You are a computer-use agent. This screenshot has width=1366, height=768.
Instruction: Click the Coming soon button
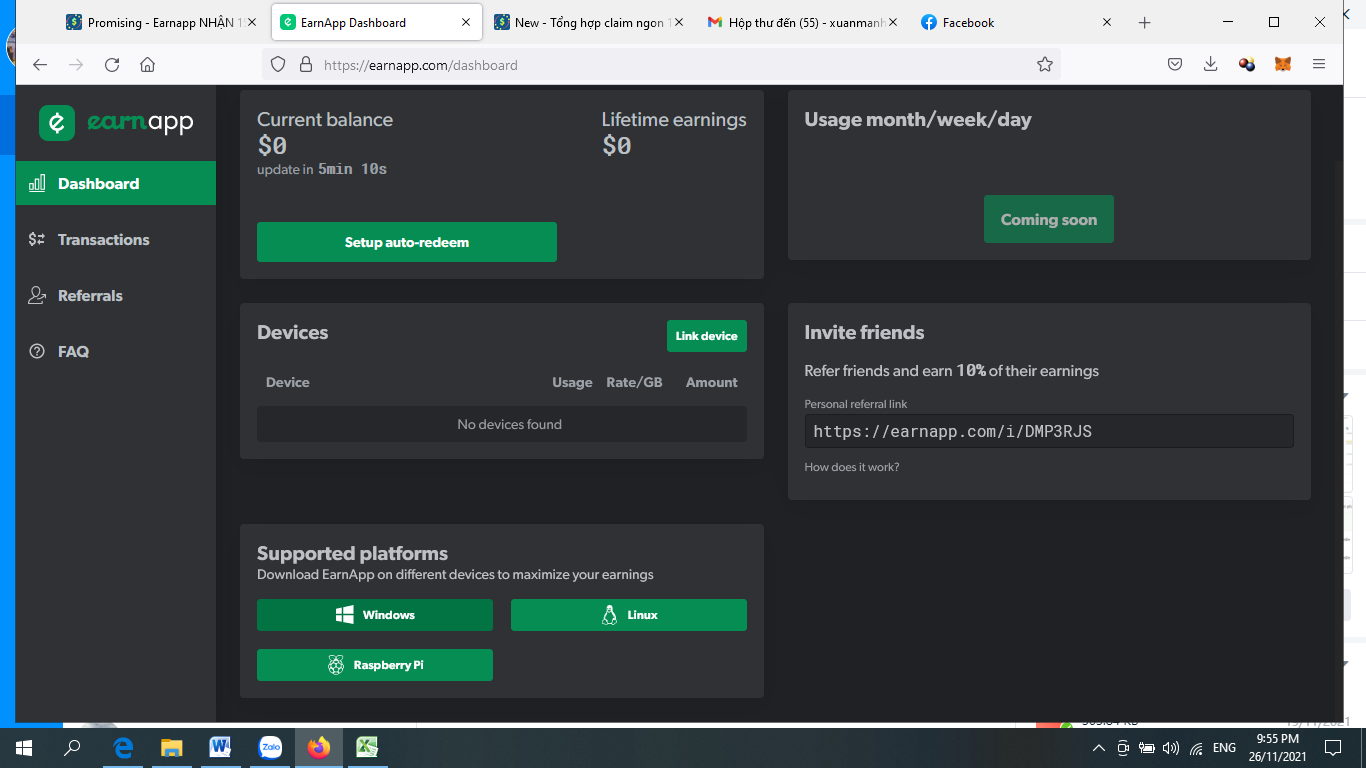click(x=1049, y=219)
